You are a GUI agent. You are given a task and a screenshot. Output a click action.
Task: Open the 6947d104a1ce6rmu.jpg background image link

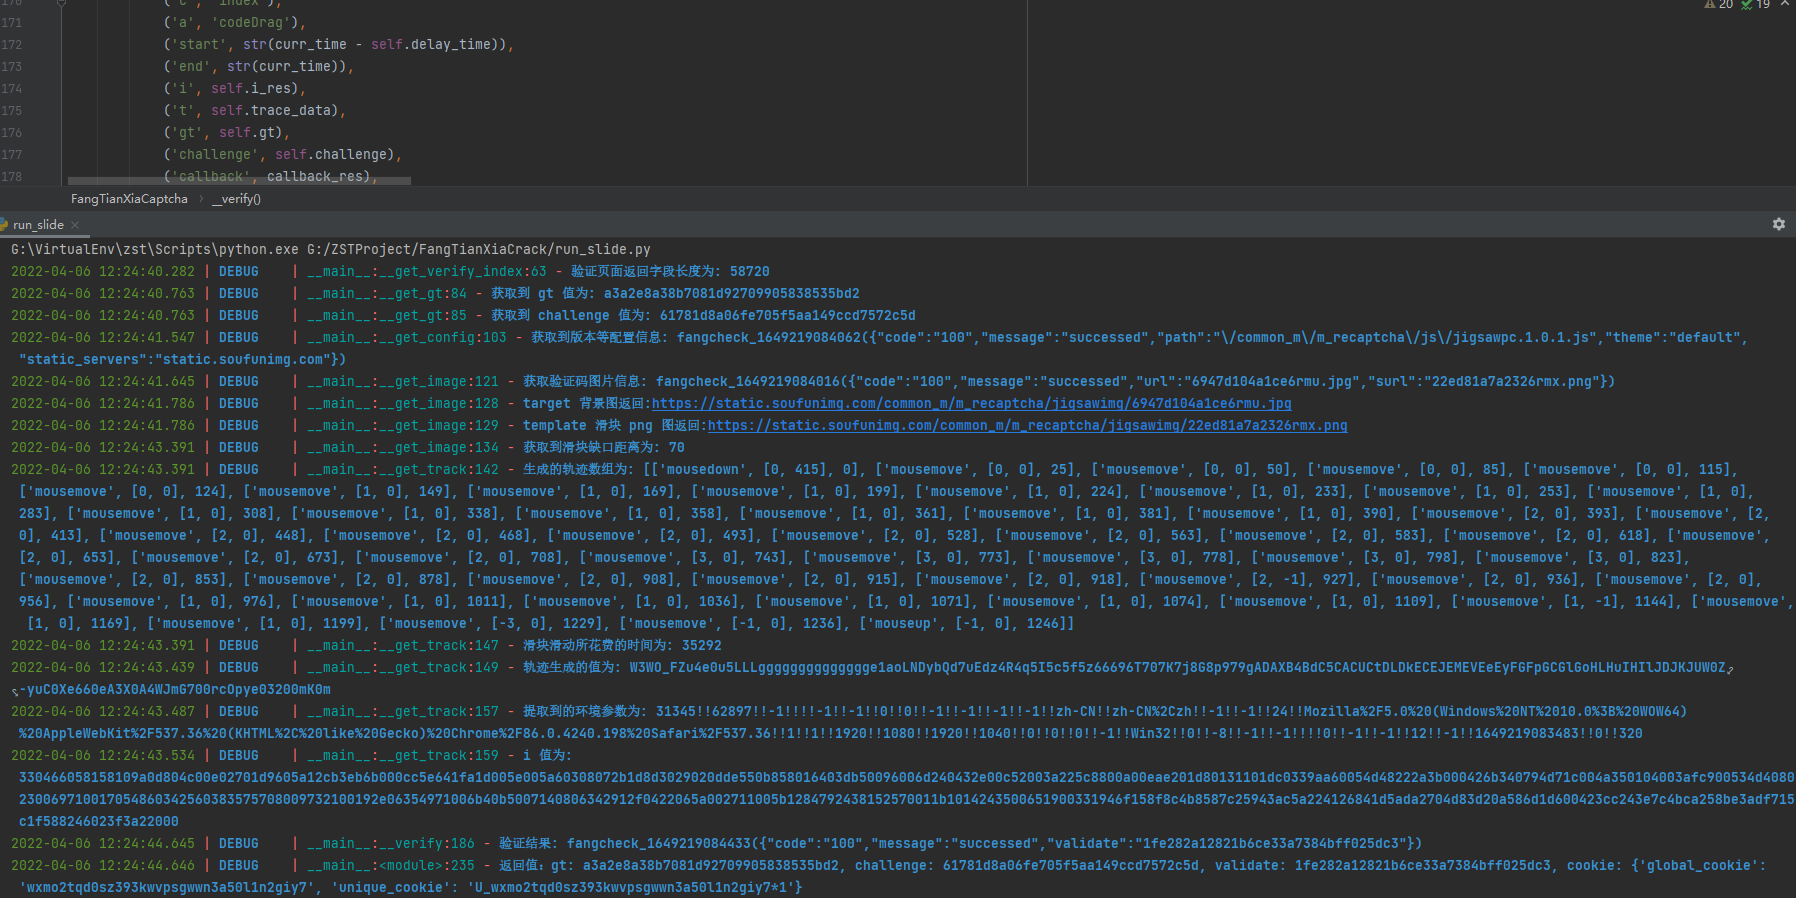coord(971,403)
